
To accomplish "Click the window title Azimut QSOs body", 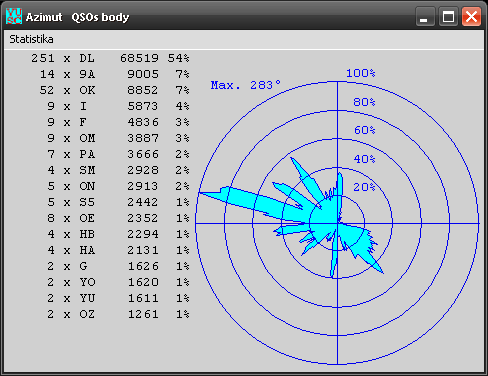I will [x=77, y=17].
